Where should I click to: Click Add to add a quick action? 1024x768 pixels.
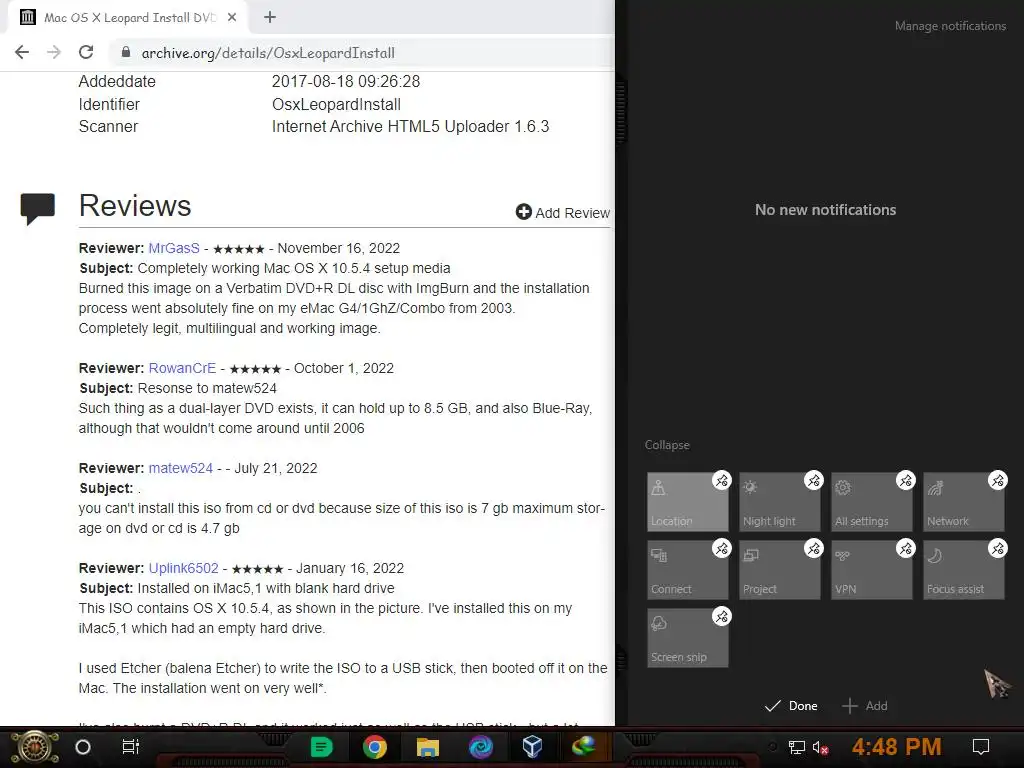coord(865,706)
